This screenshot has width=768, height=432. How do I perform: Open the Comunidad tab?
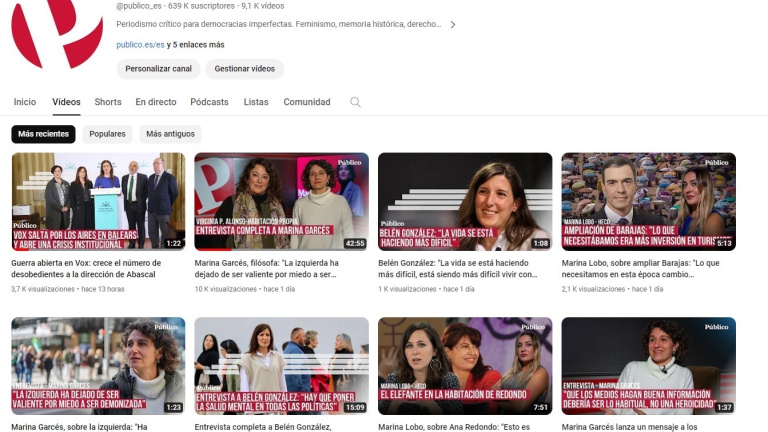pos(307,102)
